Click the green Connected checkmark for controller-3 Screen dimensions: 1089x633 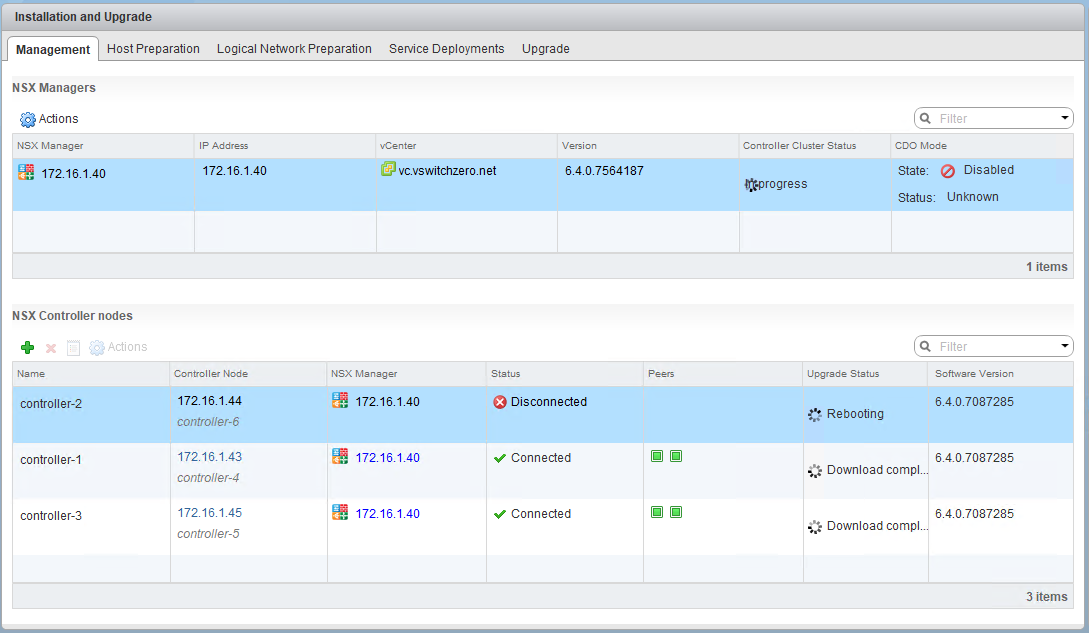(x=500, y=514)
